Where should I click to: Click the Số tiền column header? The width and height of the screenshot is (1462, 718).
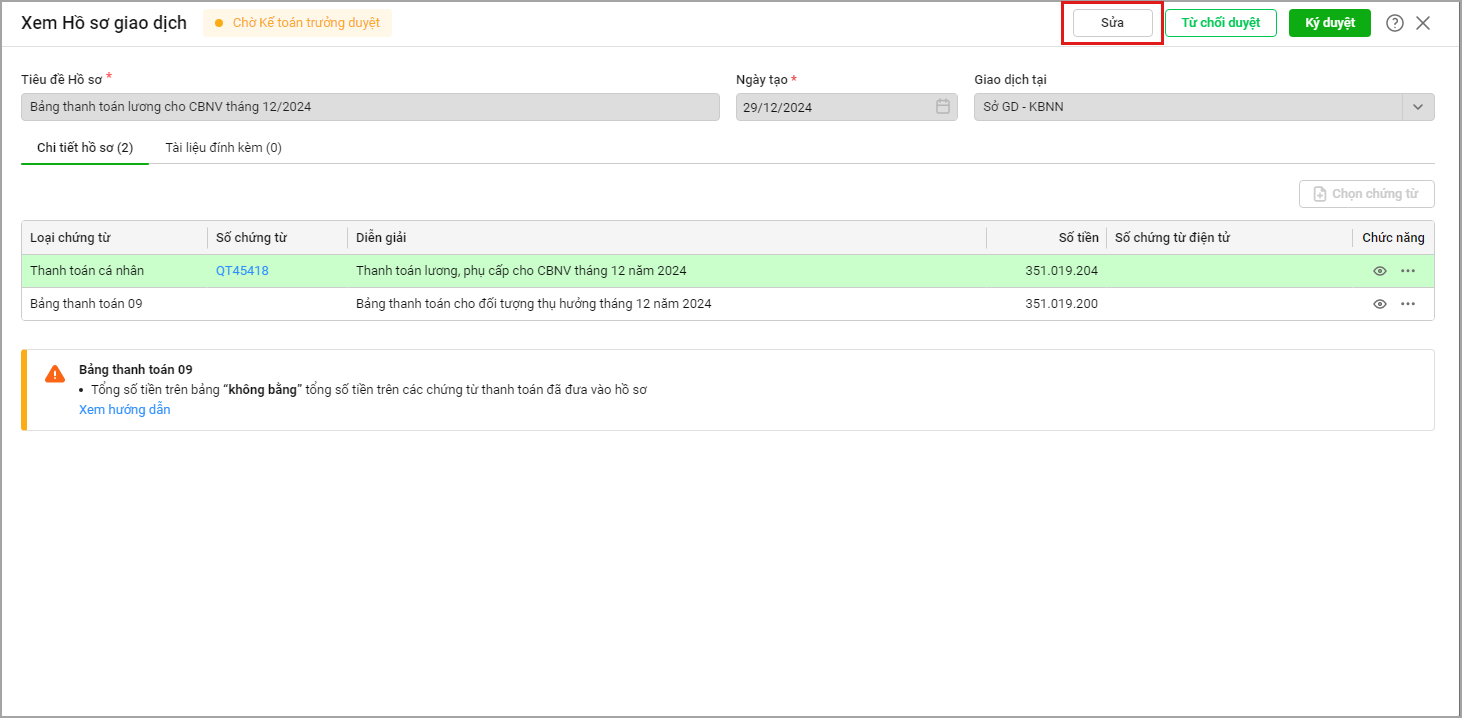point(1078,238)
